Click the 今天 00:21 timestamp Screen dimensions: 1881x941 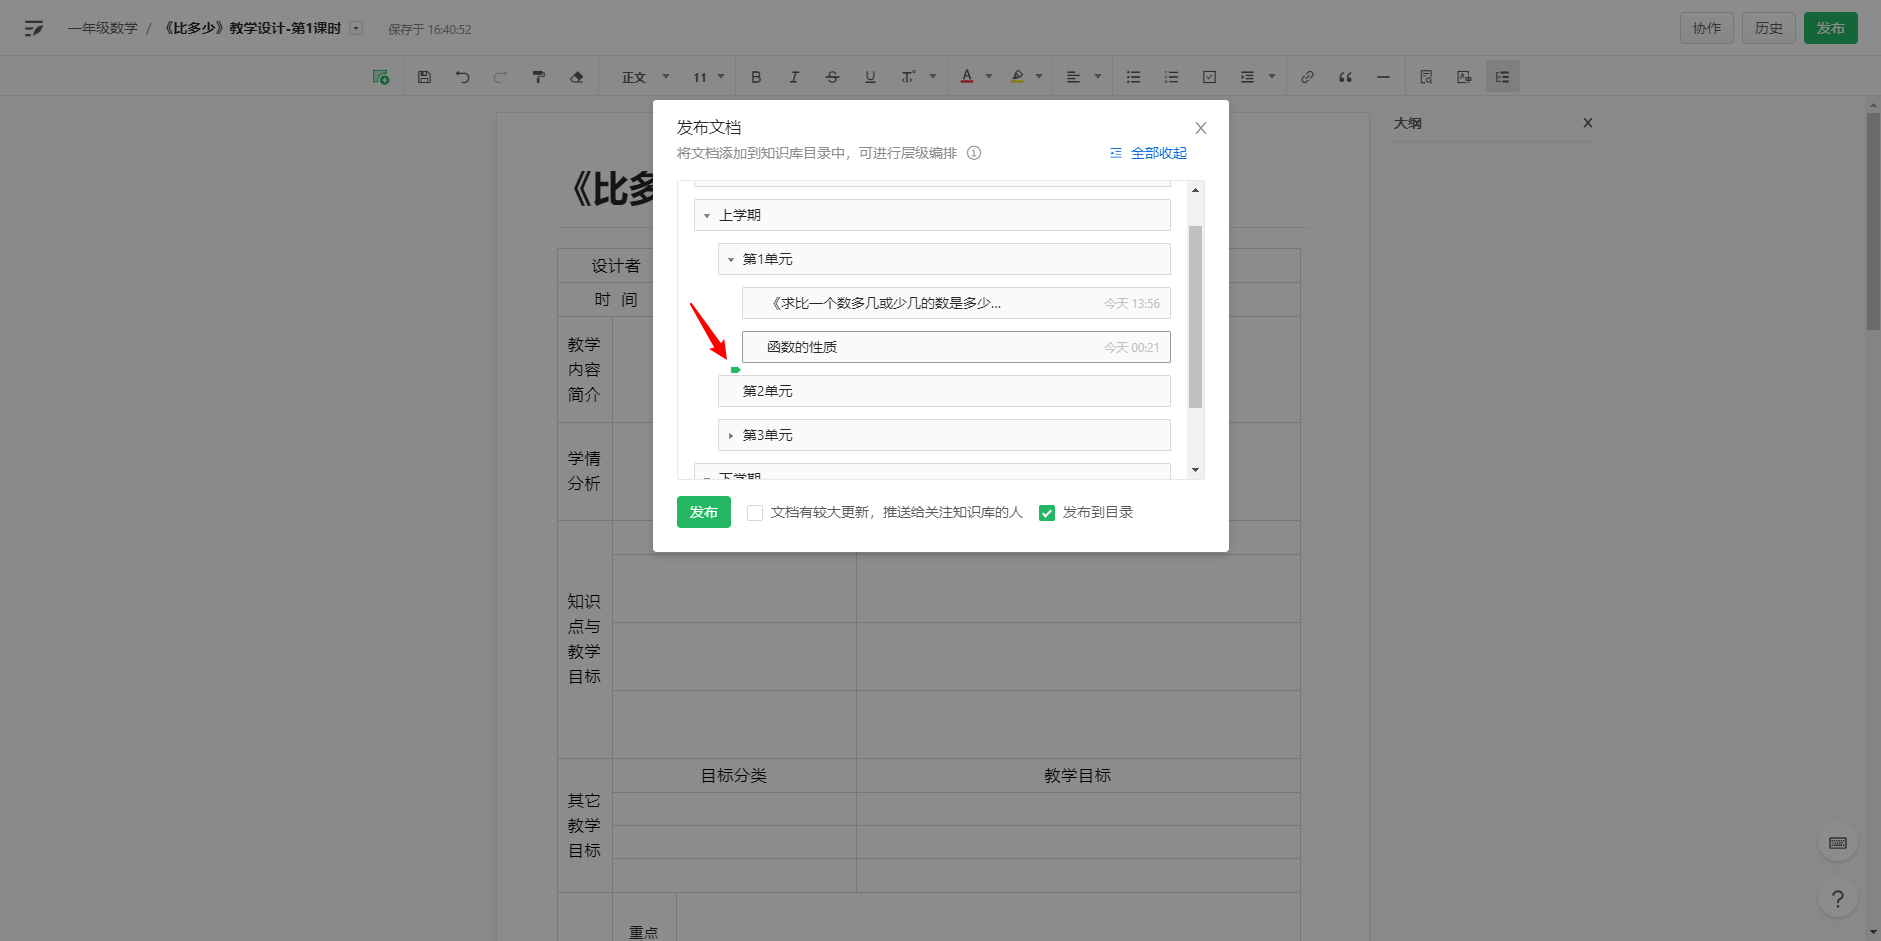(1132, 348)
